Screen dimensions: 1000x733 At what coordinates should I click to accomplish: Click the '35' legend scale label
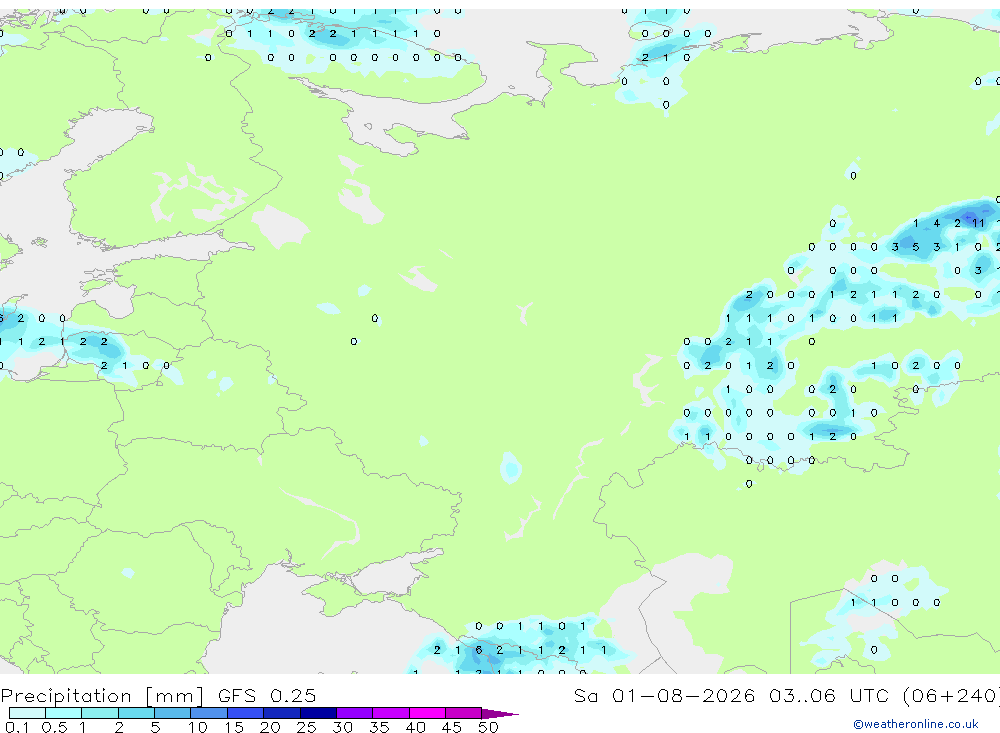379,727
